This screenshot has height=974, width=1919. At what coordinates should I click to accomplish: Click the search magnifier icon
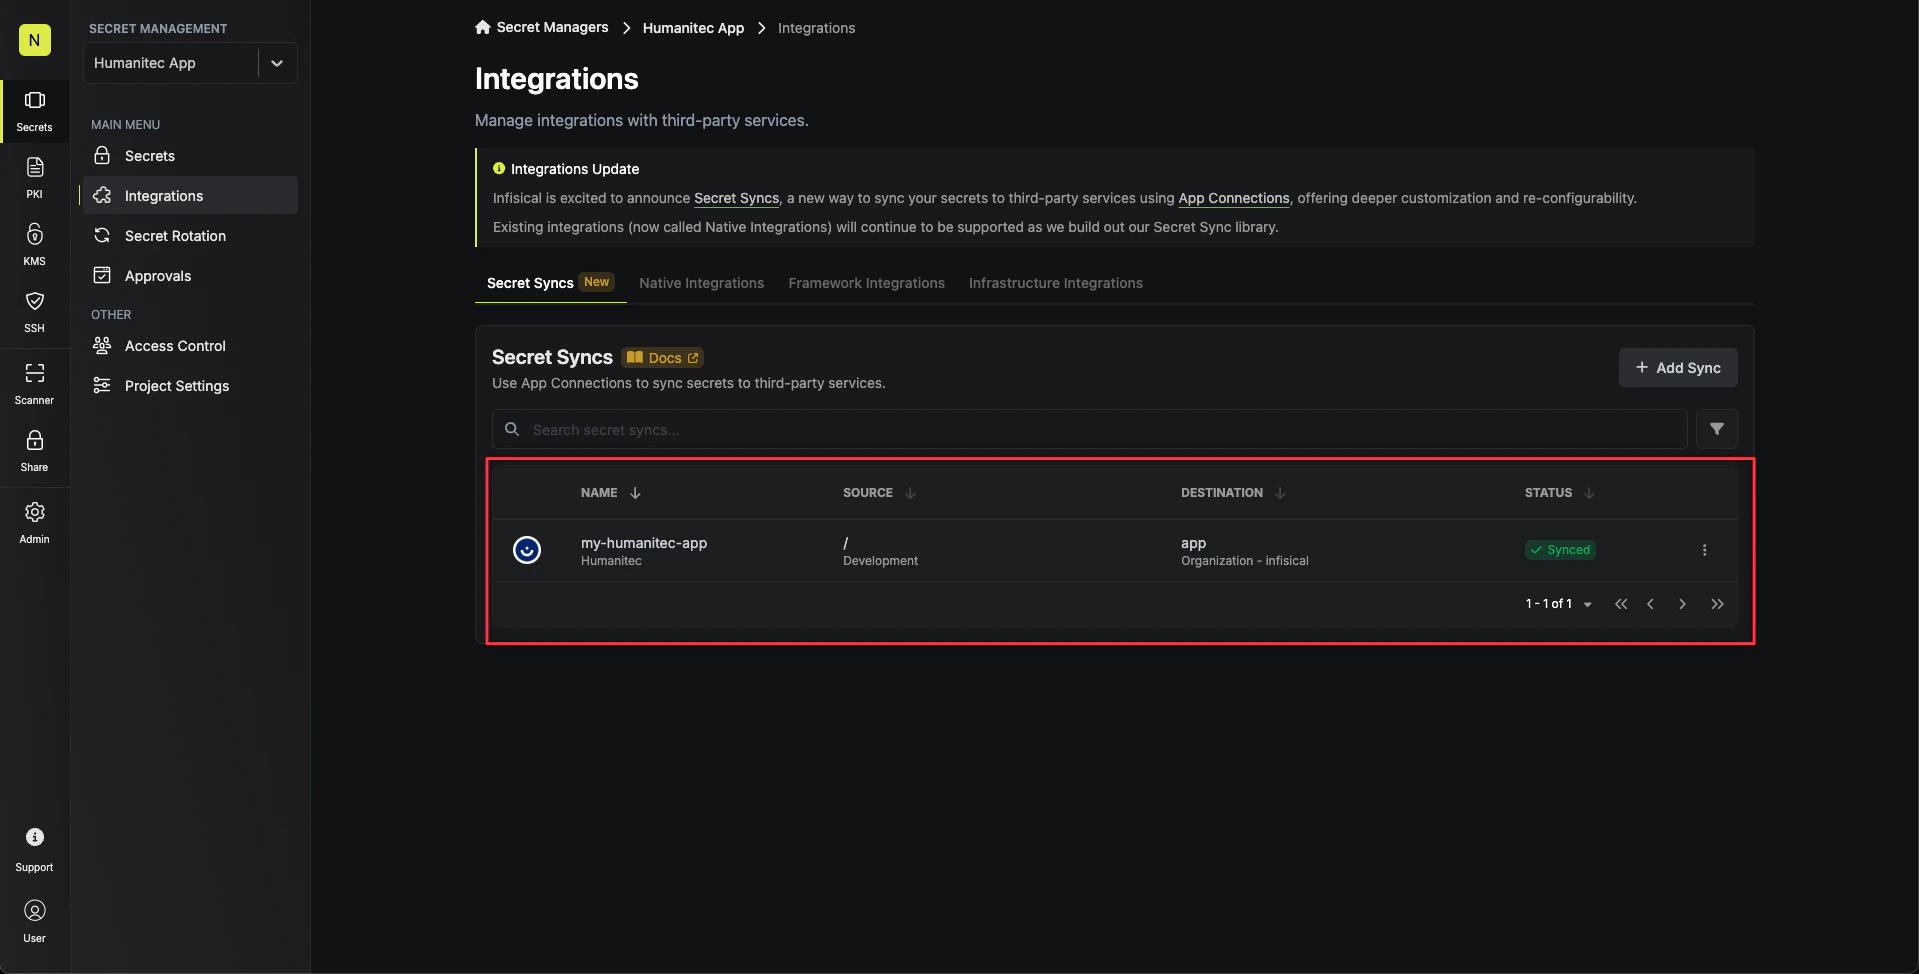(x=512, y=429)
